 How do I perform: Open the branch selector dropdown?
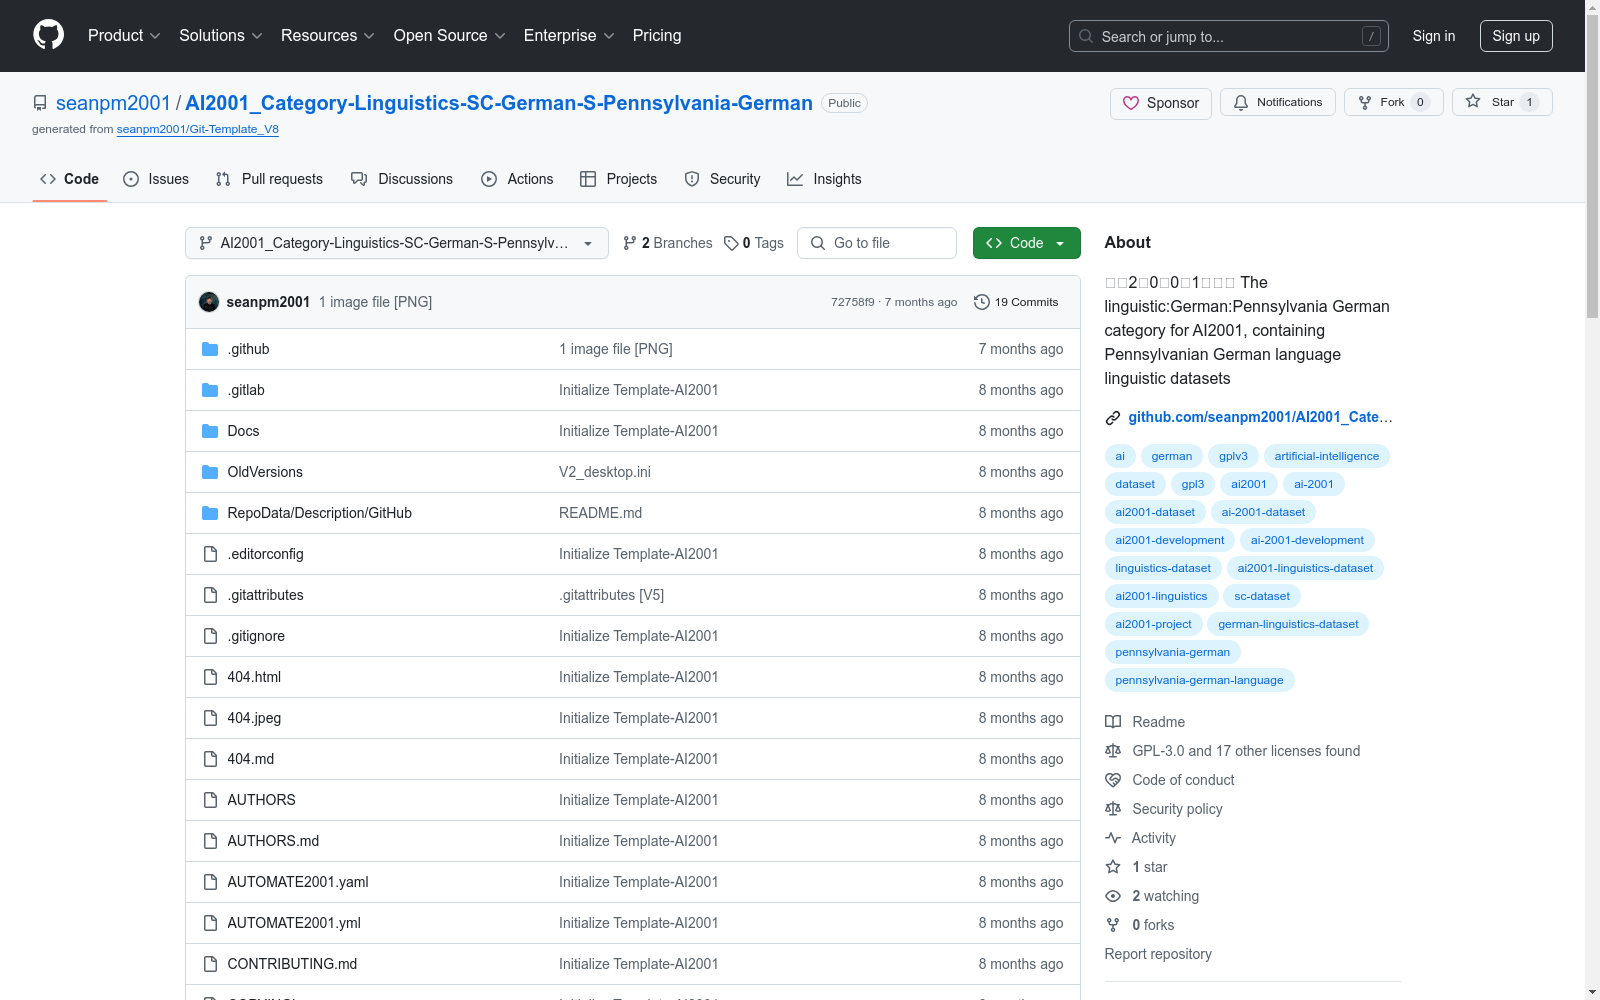tap(397, 243)
